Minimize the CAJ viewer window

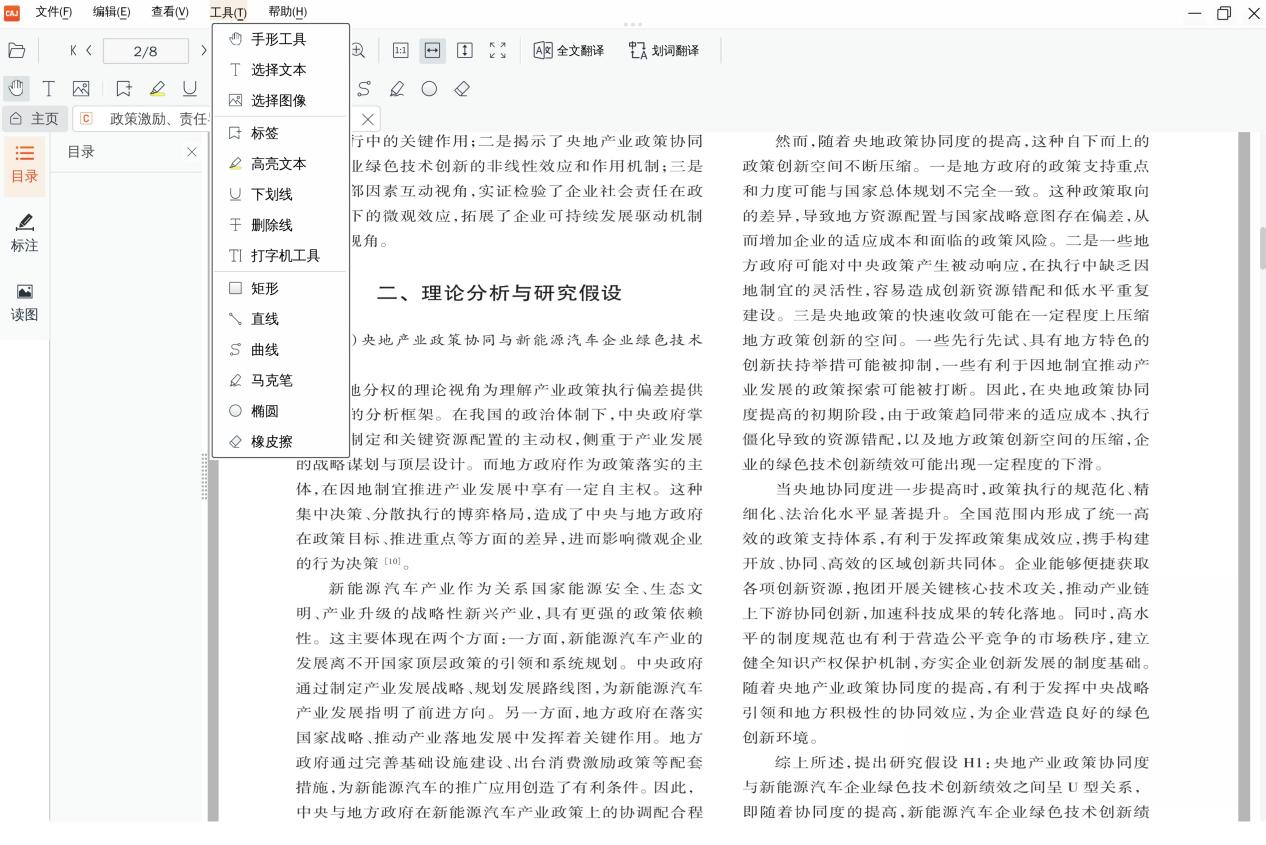click(1195, 13)
